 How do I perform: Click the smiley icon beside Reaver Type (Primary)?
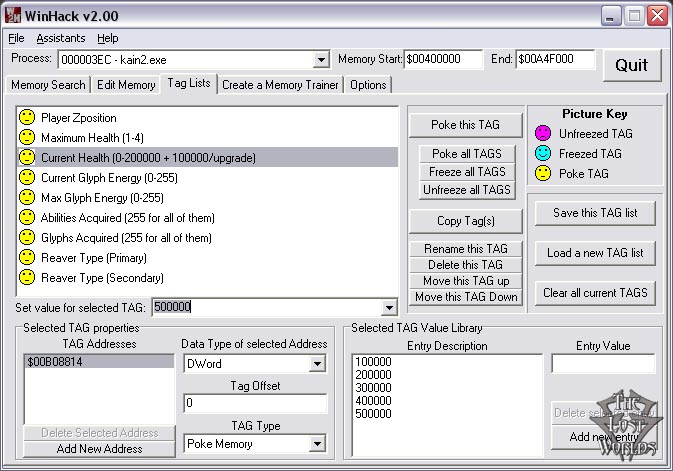(27, 258)
